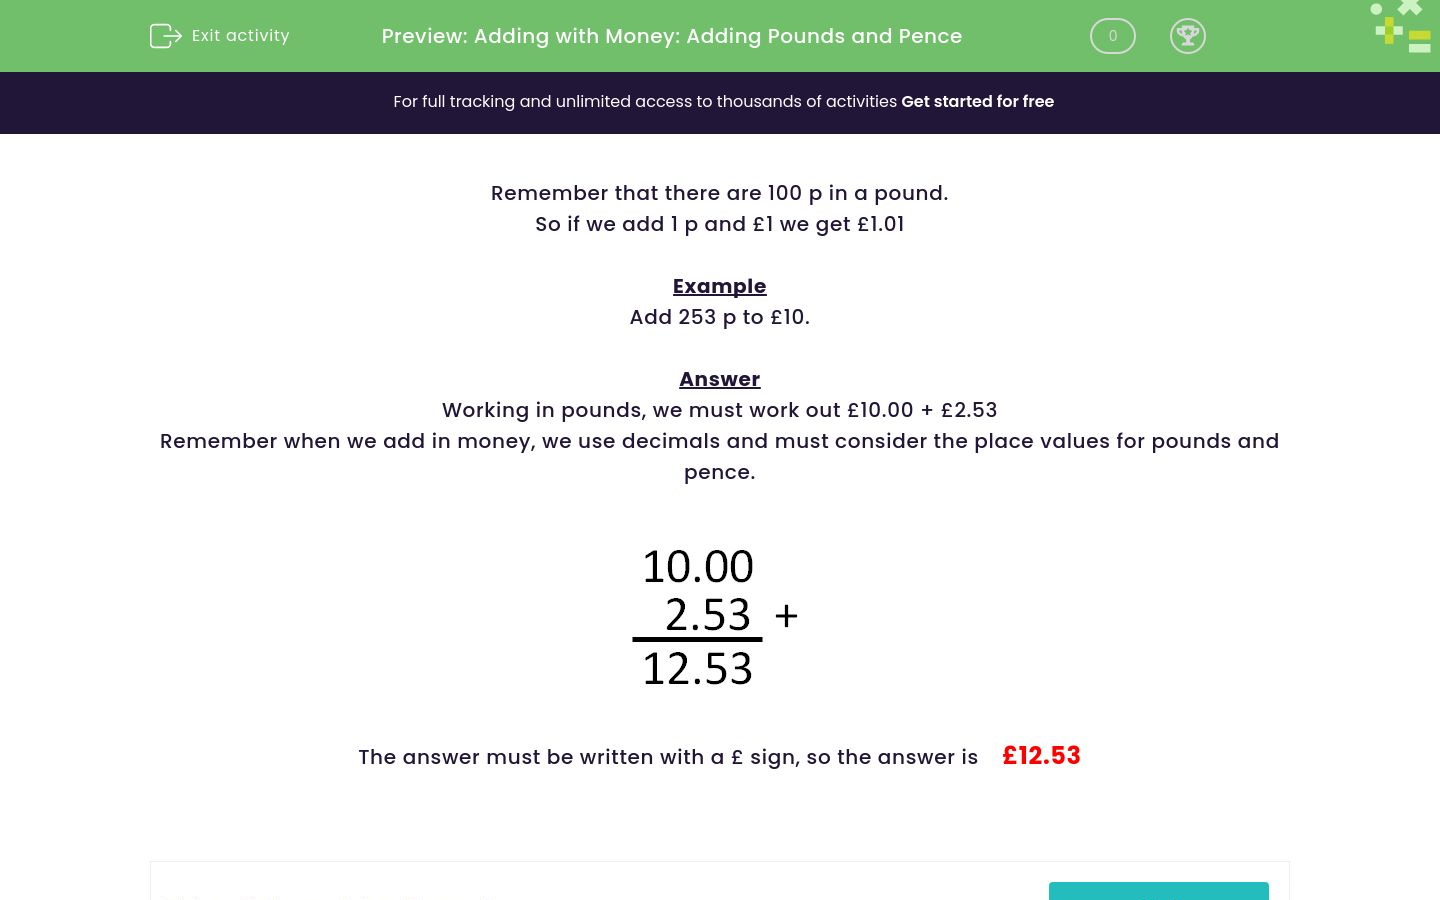
Task: Select the red £12.53 answer text
Action: [x=1041, y=756]
